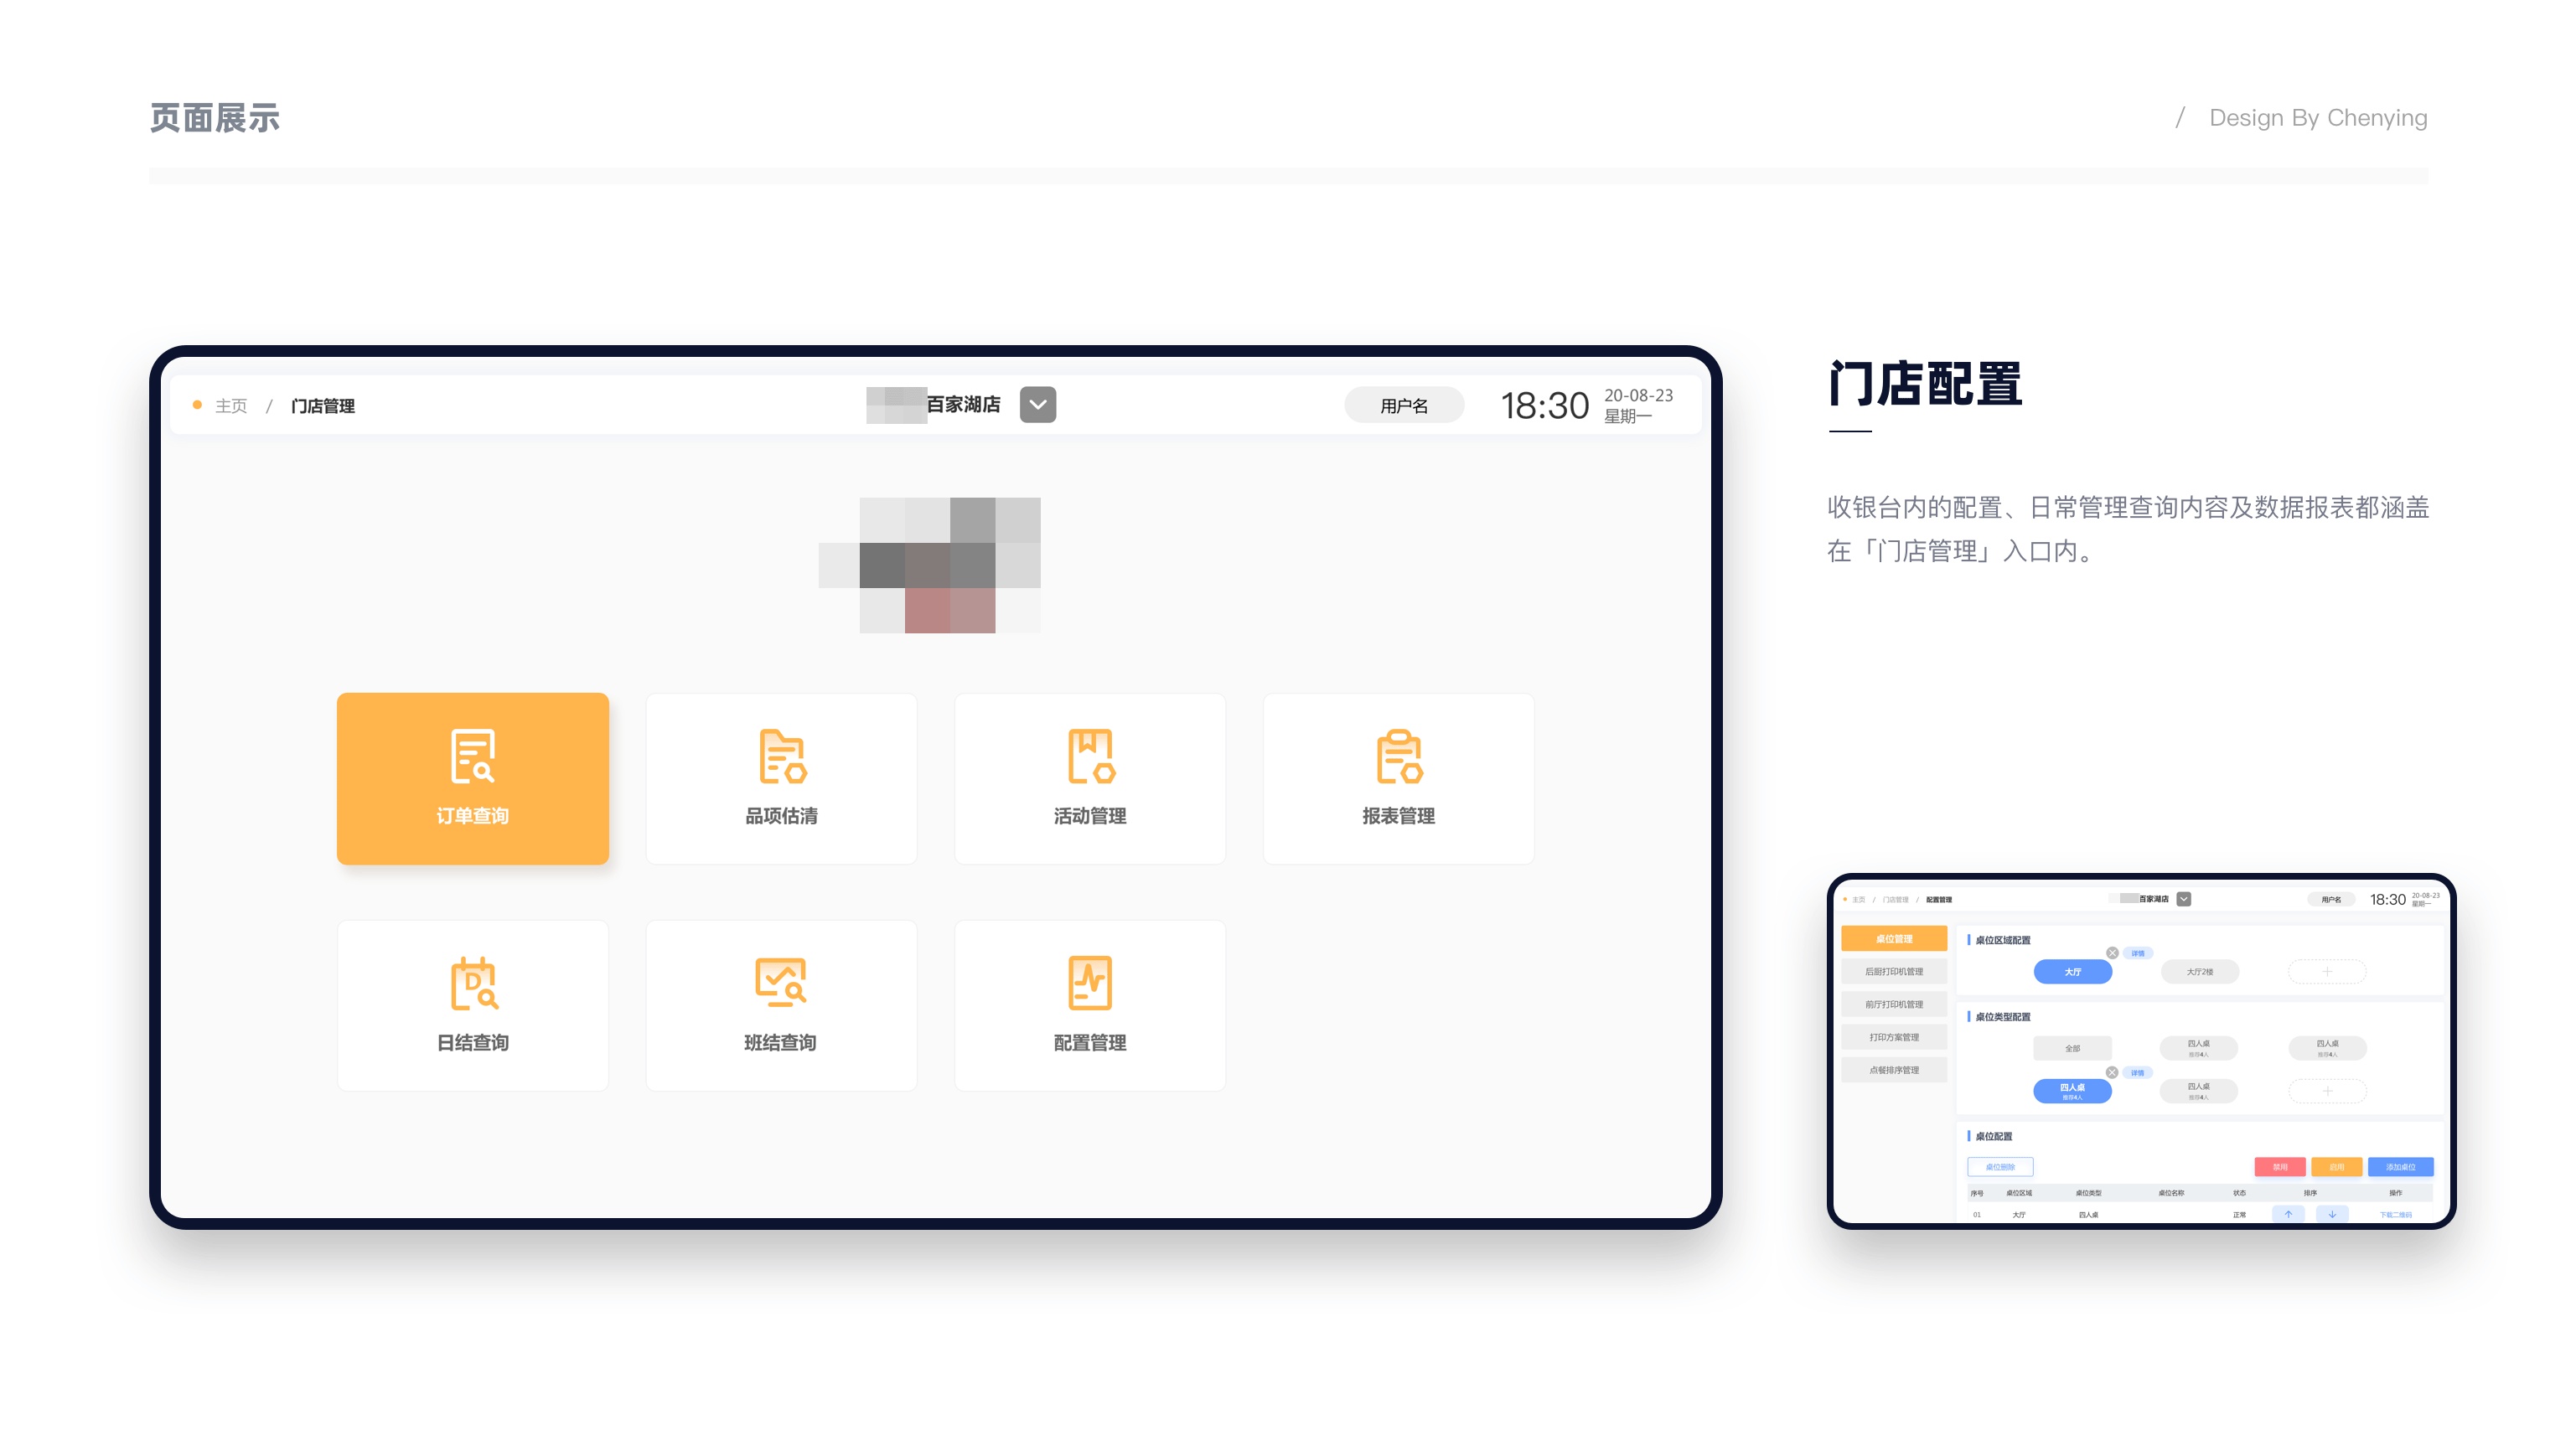Click the 主页 breadcrumb link in large screen
2576x1451 pixels.
pyautogui.click(x=230, y=405)
